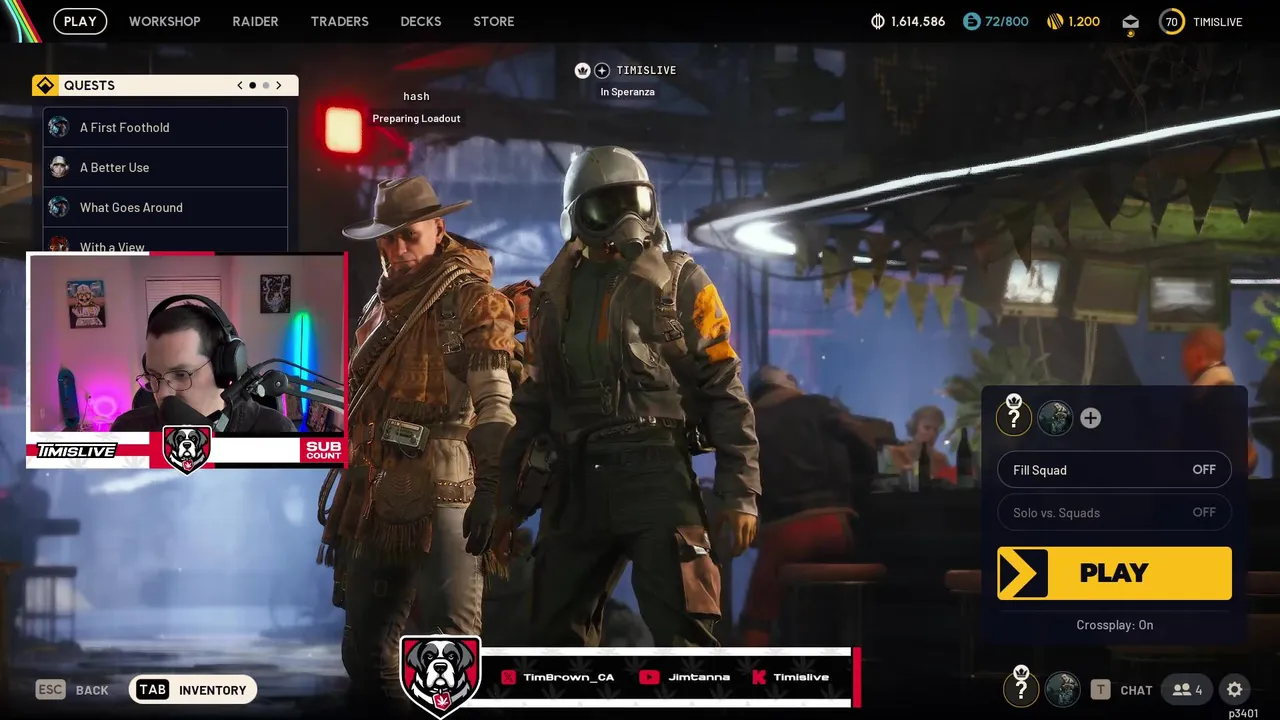Image resolution: width=1280 pixels, height=720 pixels.
Task: Click the unknown map question mark icon in squad panel
Action: (1013, 416)
